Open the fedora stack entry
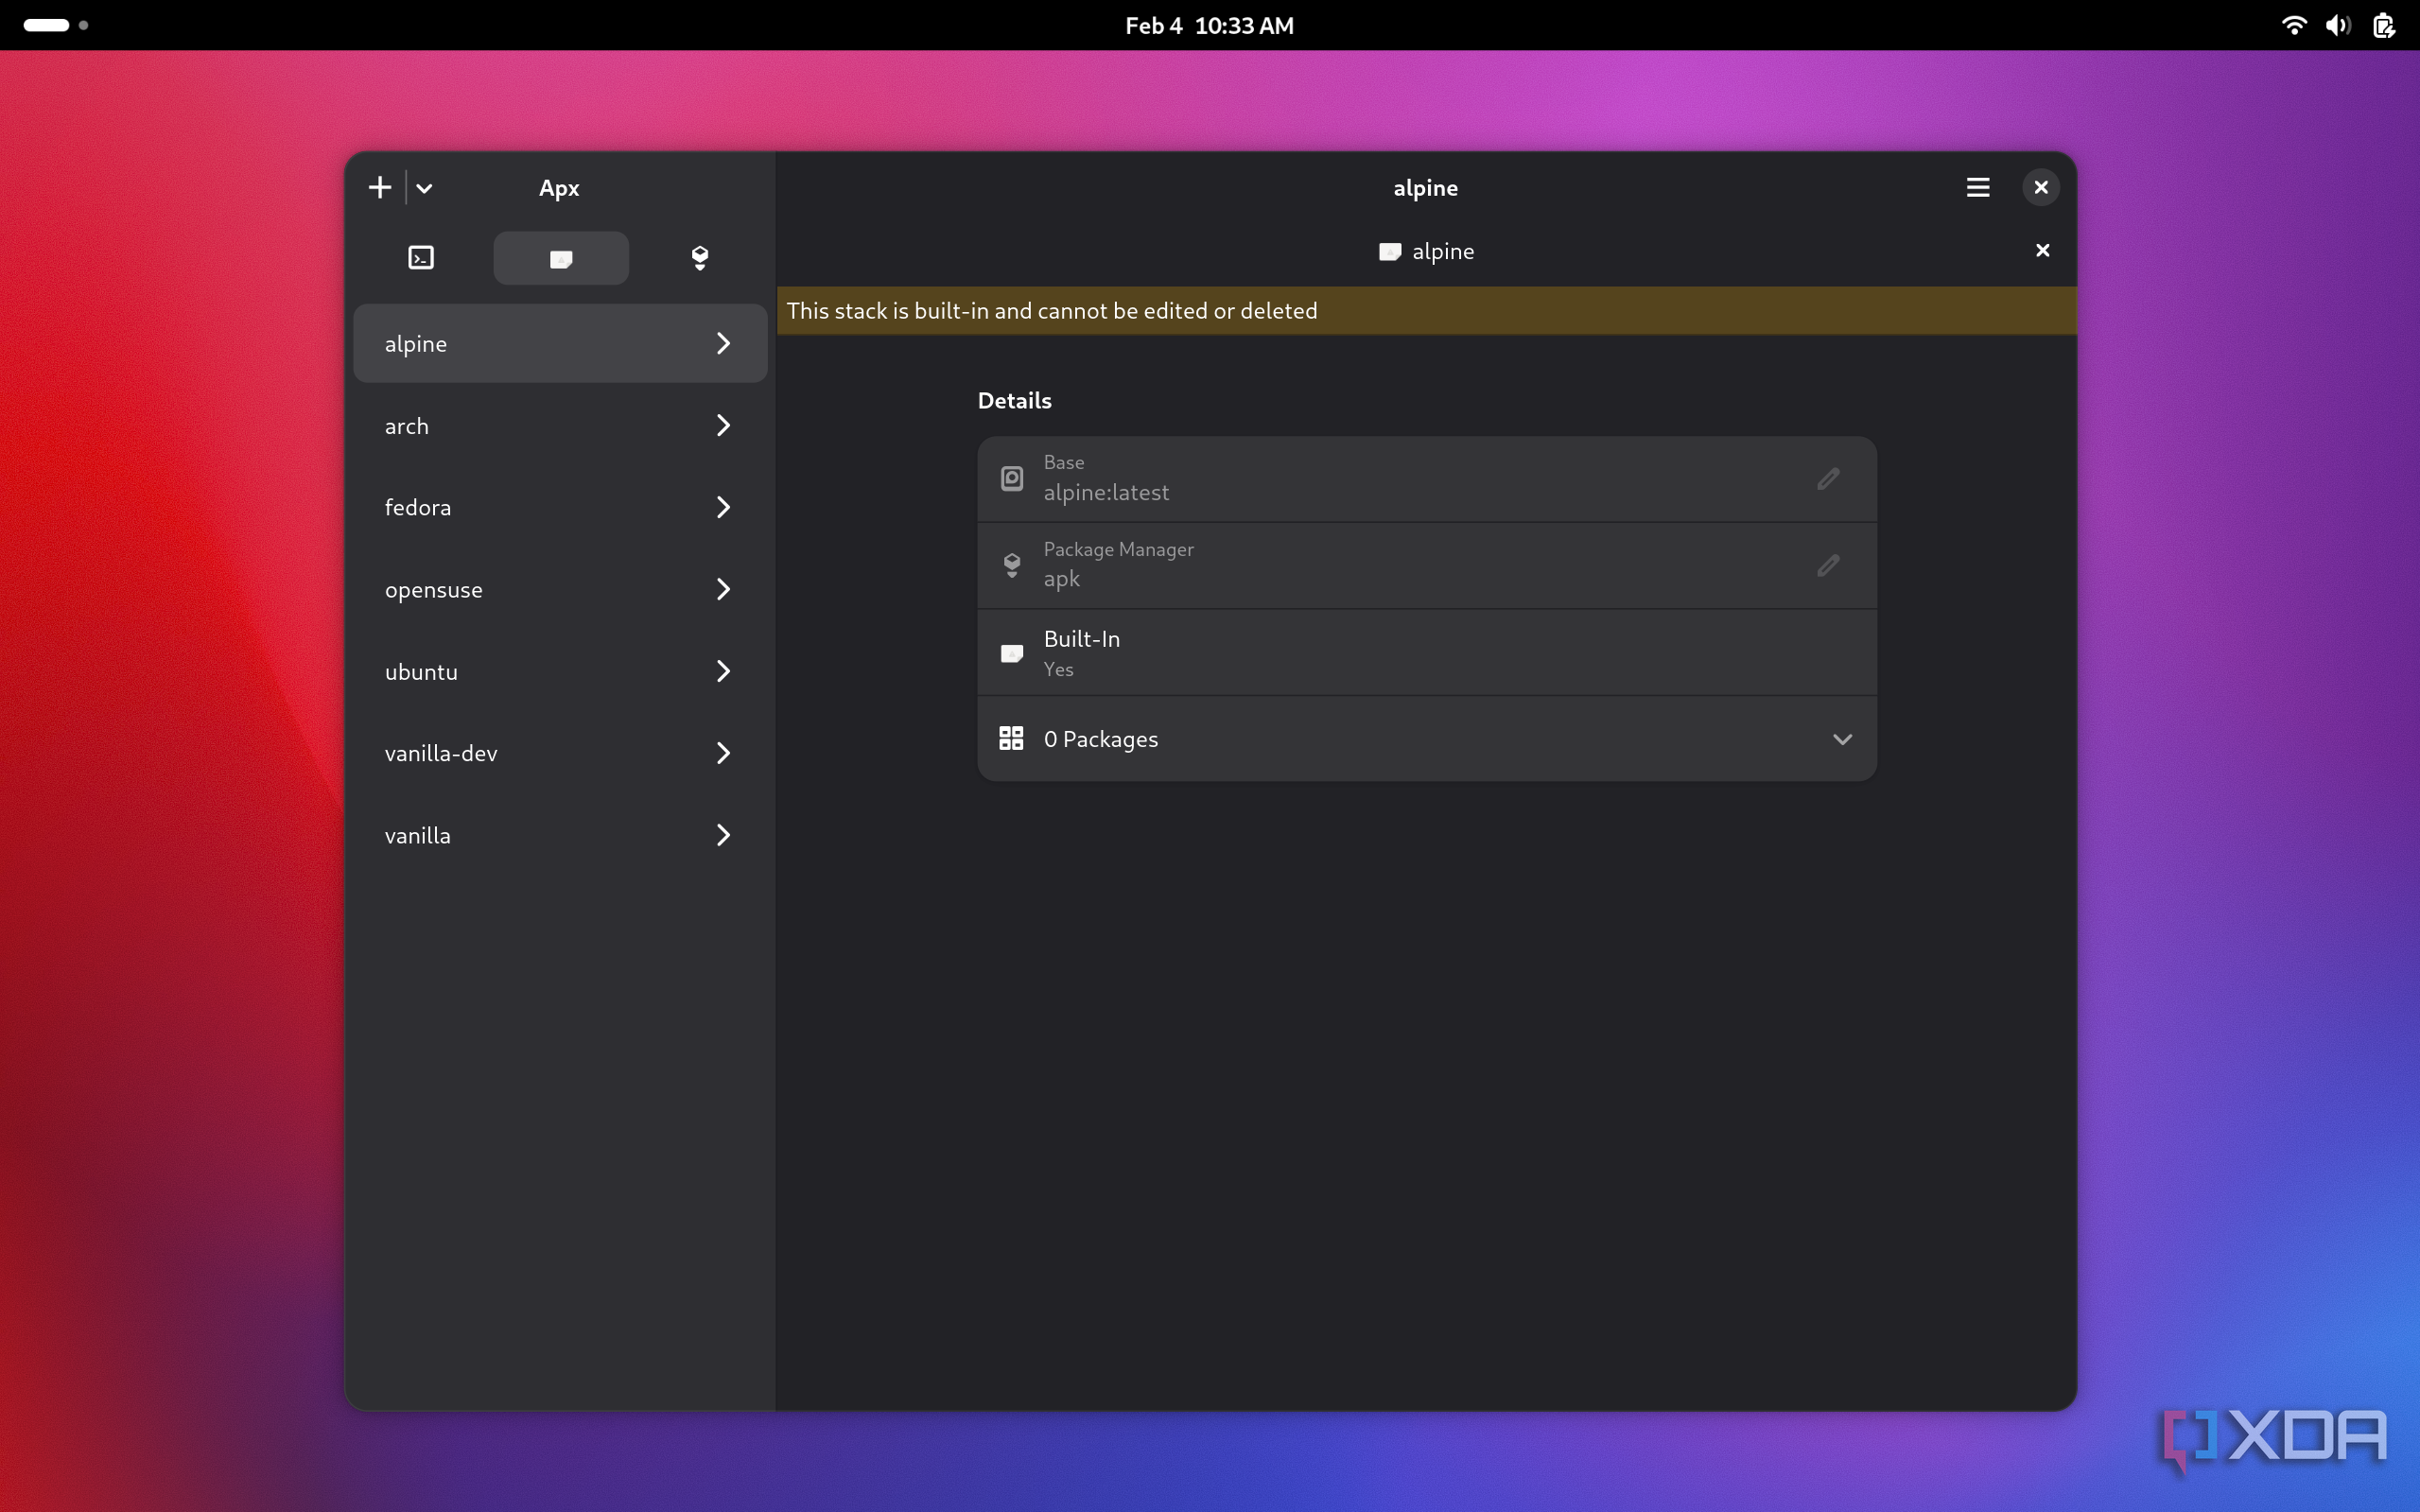 [x=560, y=508]
